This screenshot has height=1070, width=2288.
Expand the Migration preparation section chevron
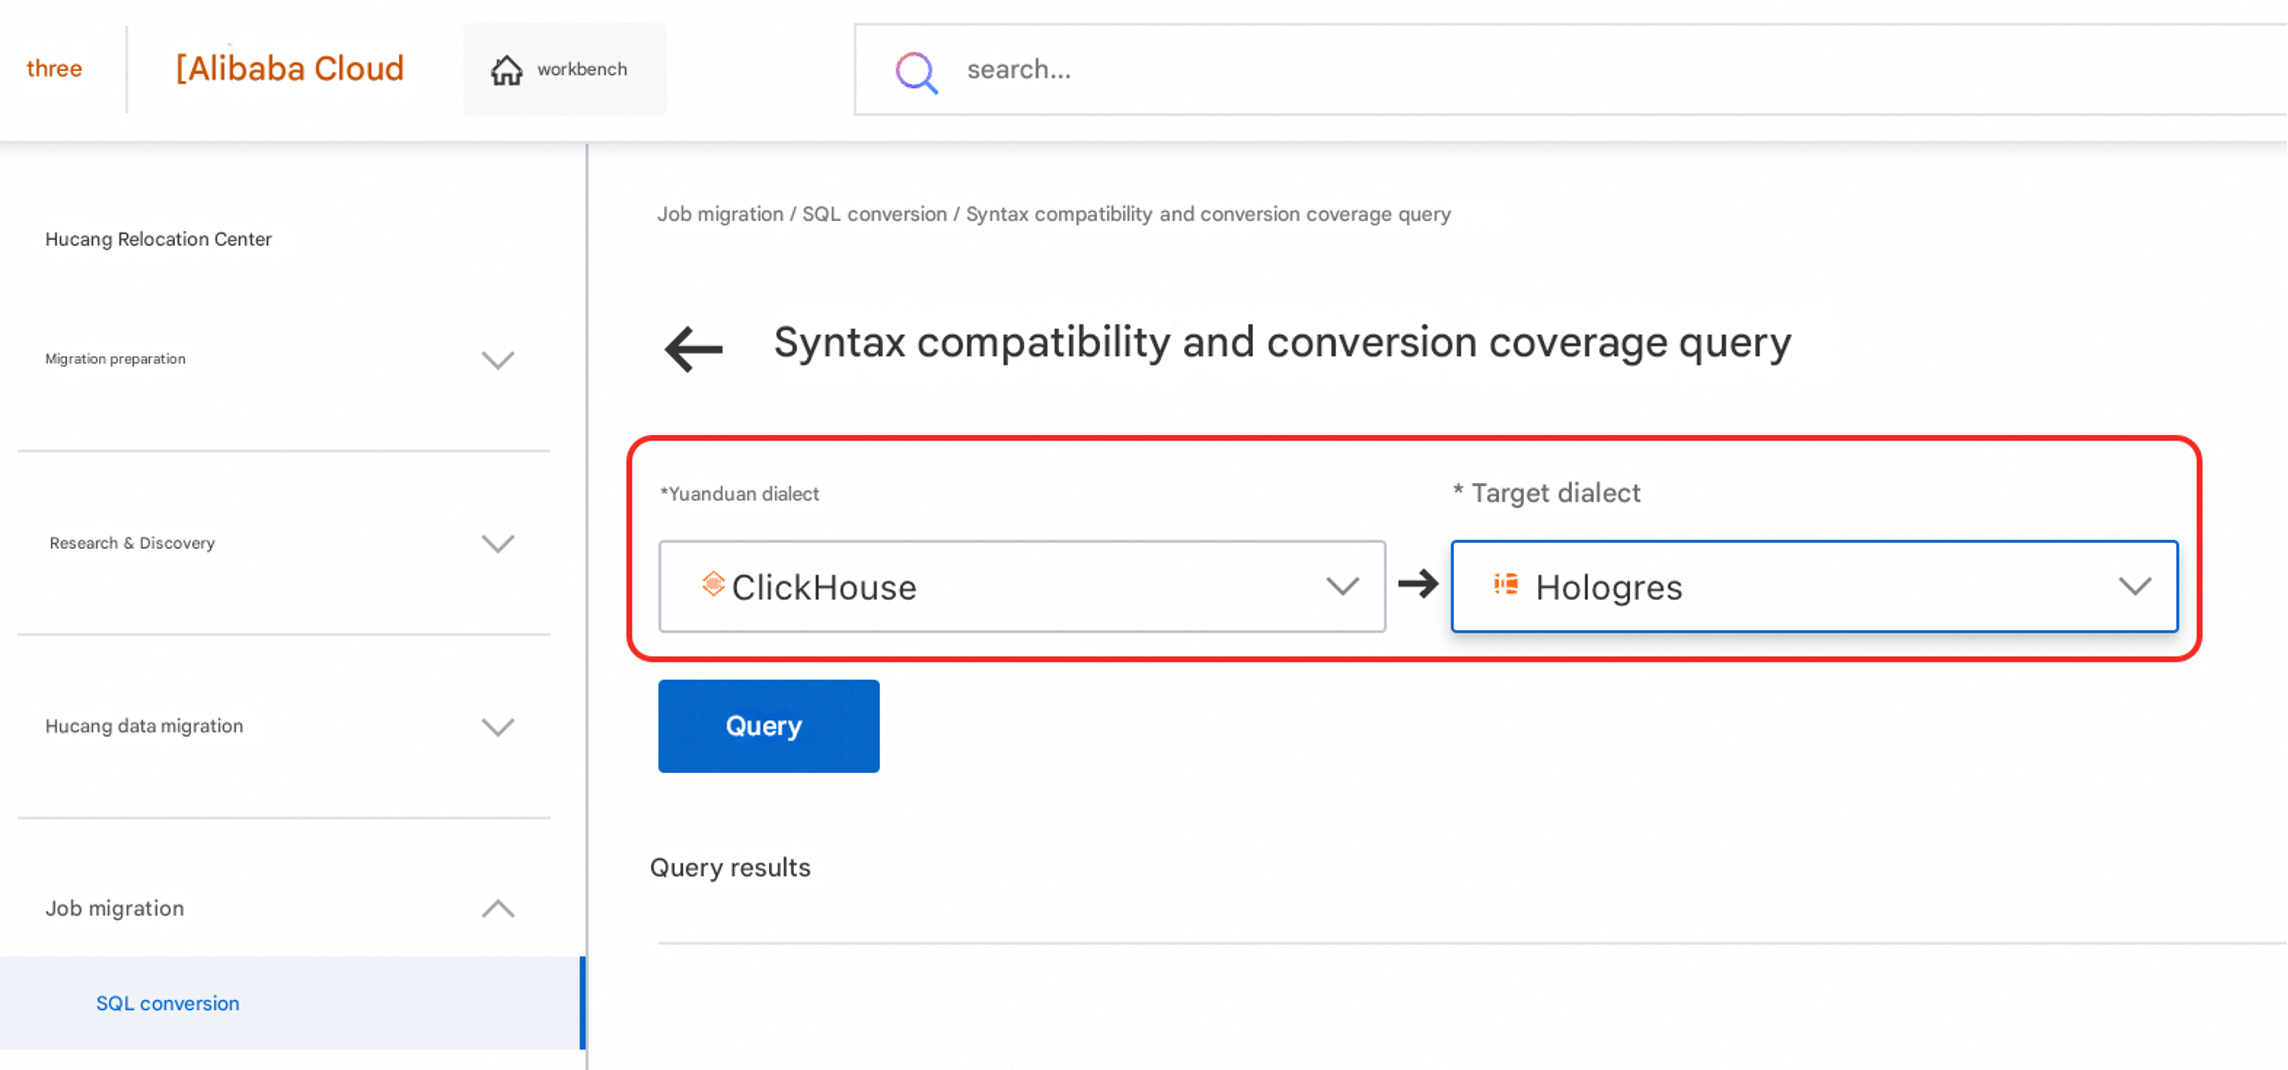click(498, 360)
